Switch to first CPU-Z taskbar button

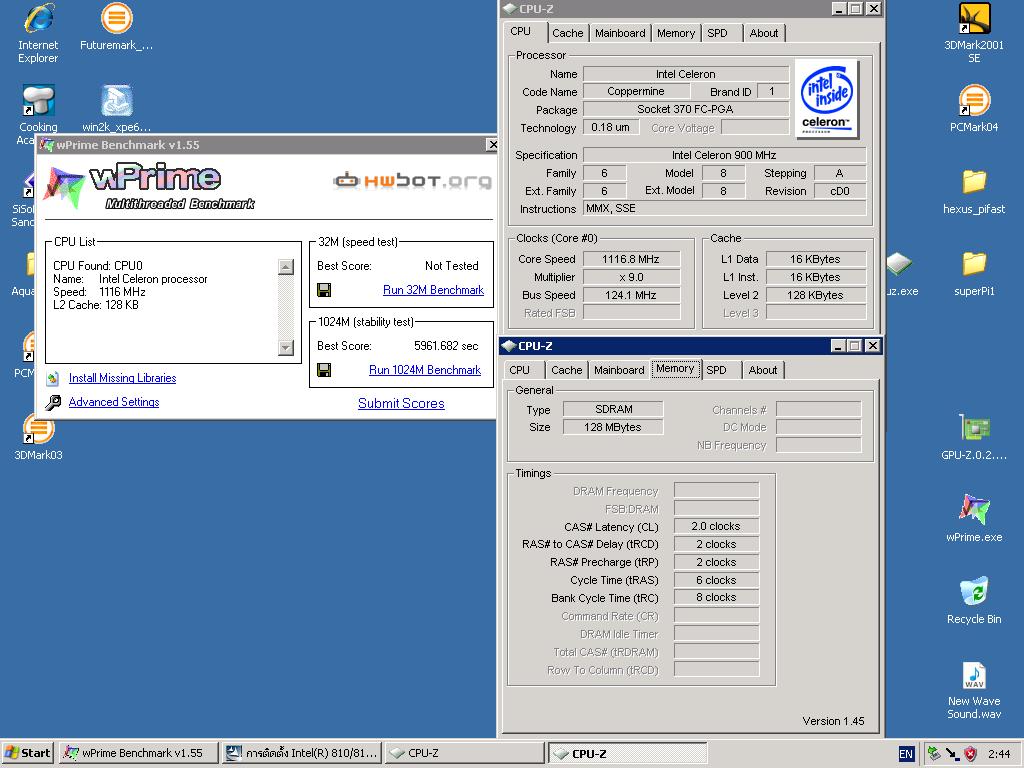[x=464, y=753]
